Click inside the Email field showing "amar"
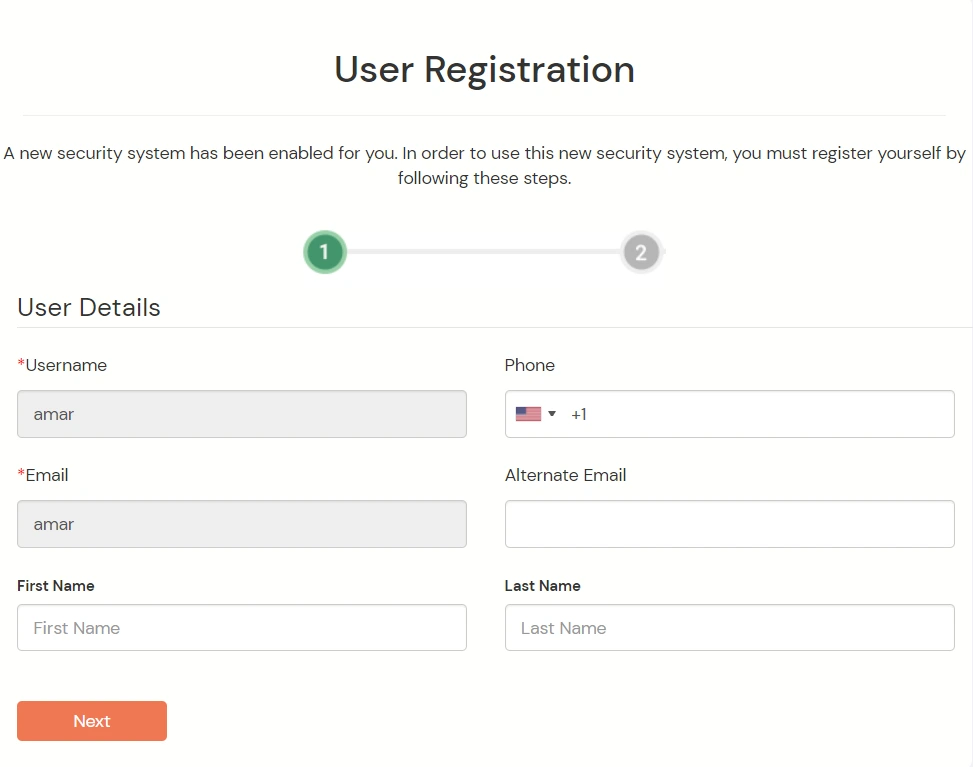 (240, 523)
